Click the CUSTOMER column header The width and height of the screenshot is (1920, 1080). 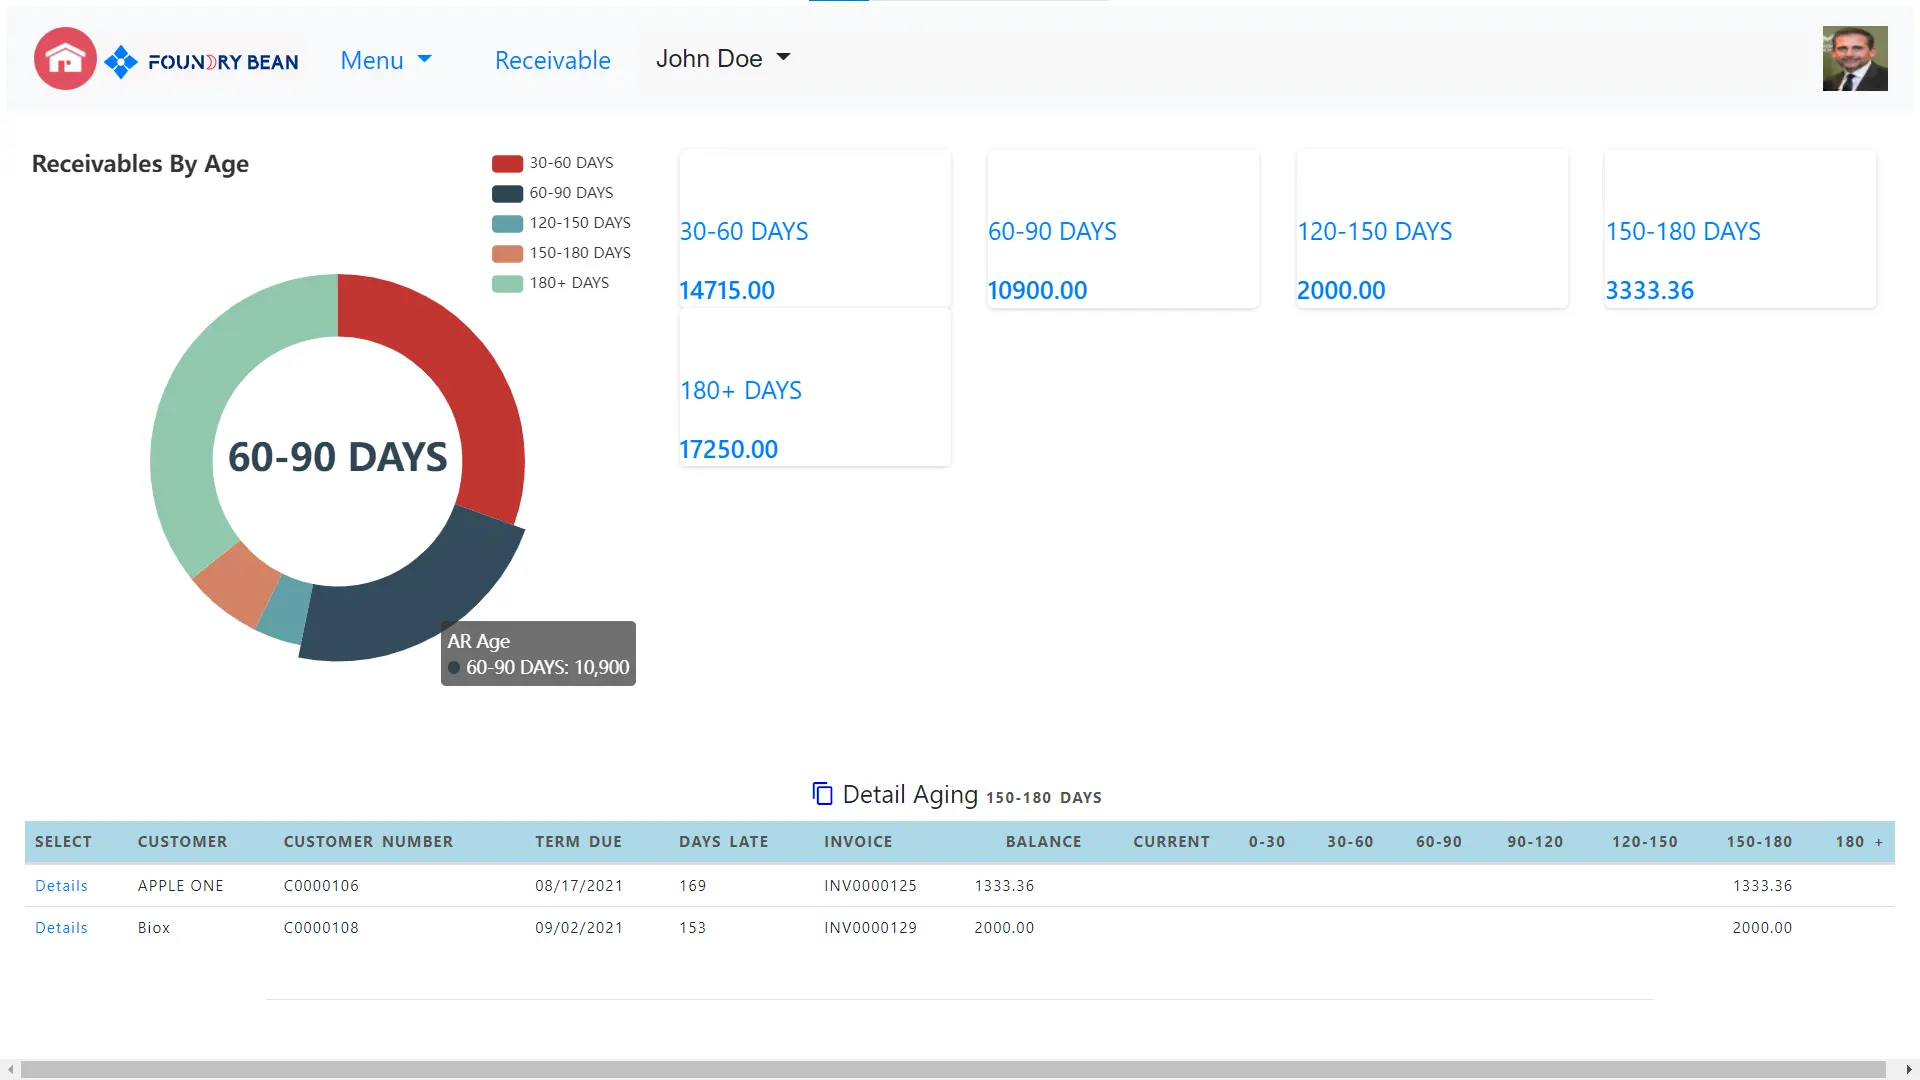pyautogui.click(x=182, y=842)
